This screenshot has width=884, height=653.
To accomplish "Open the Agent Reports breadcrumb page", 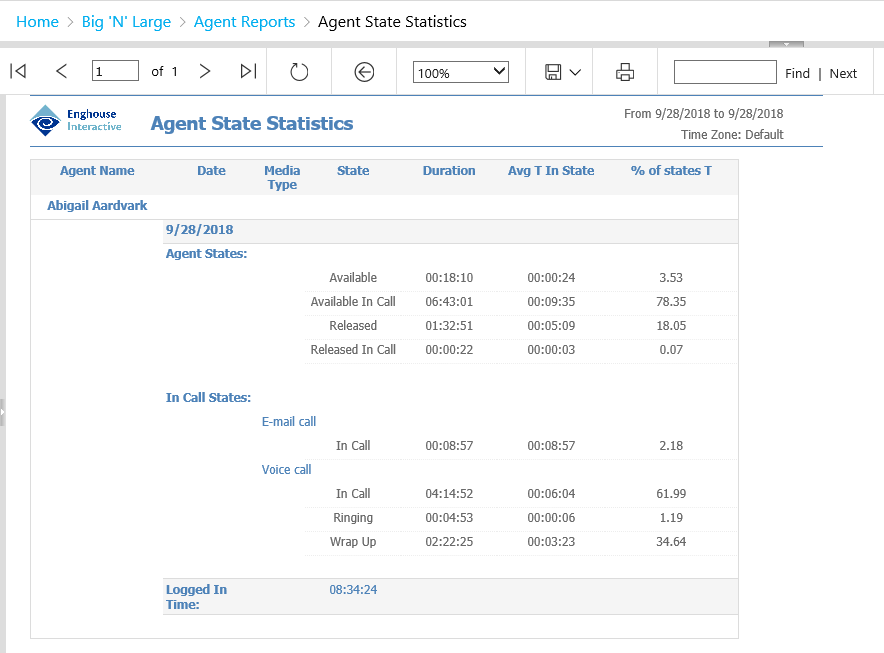I will coord(244,21).
